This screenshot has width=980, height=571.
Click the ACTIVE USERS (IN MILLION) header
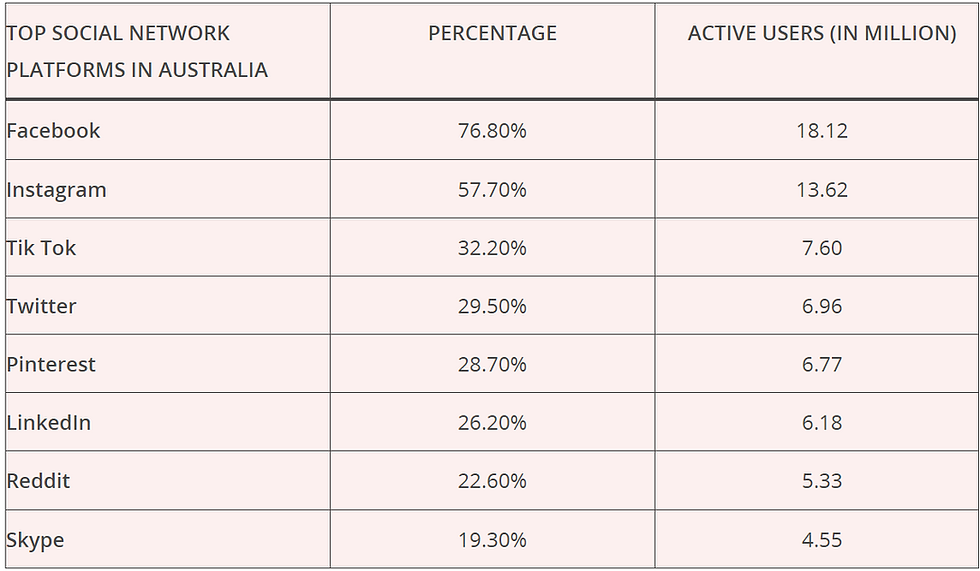pyautogui.click(x=822, y=33)
